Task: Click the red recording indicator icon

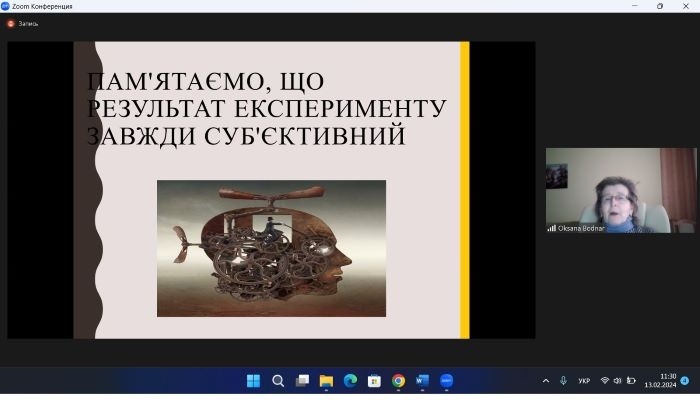Action: point(11,23)
